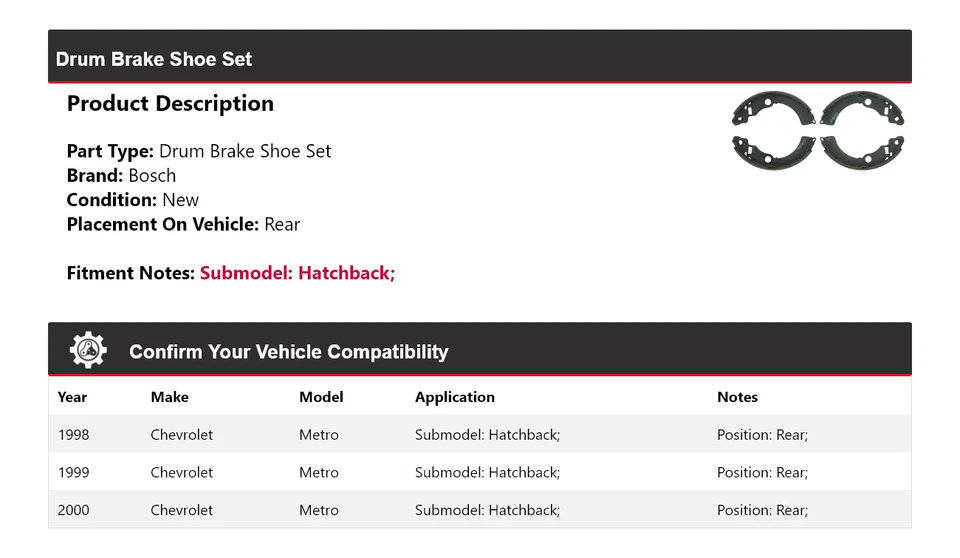Click the Part Type line

coord(199,152)
